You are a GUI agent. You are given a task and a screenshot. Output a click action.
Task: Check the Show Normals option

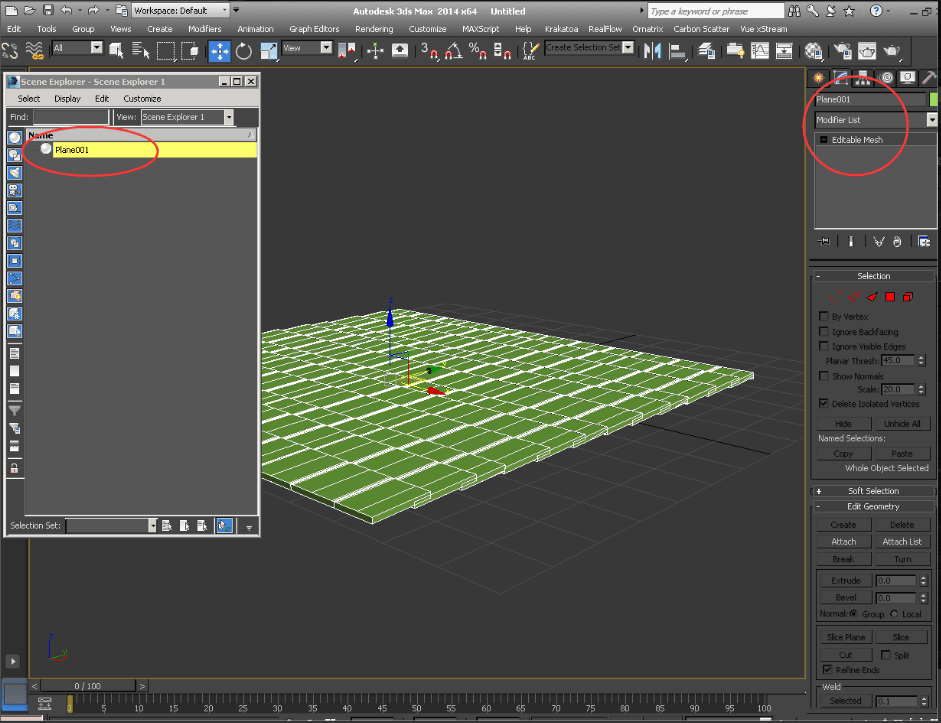pyautogui.click(x=823, y=376)
